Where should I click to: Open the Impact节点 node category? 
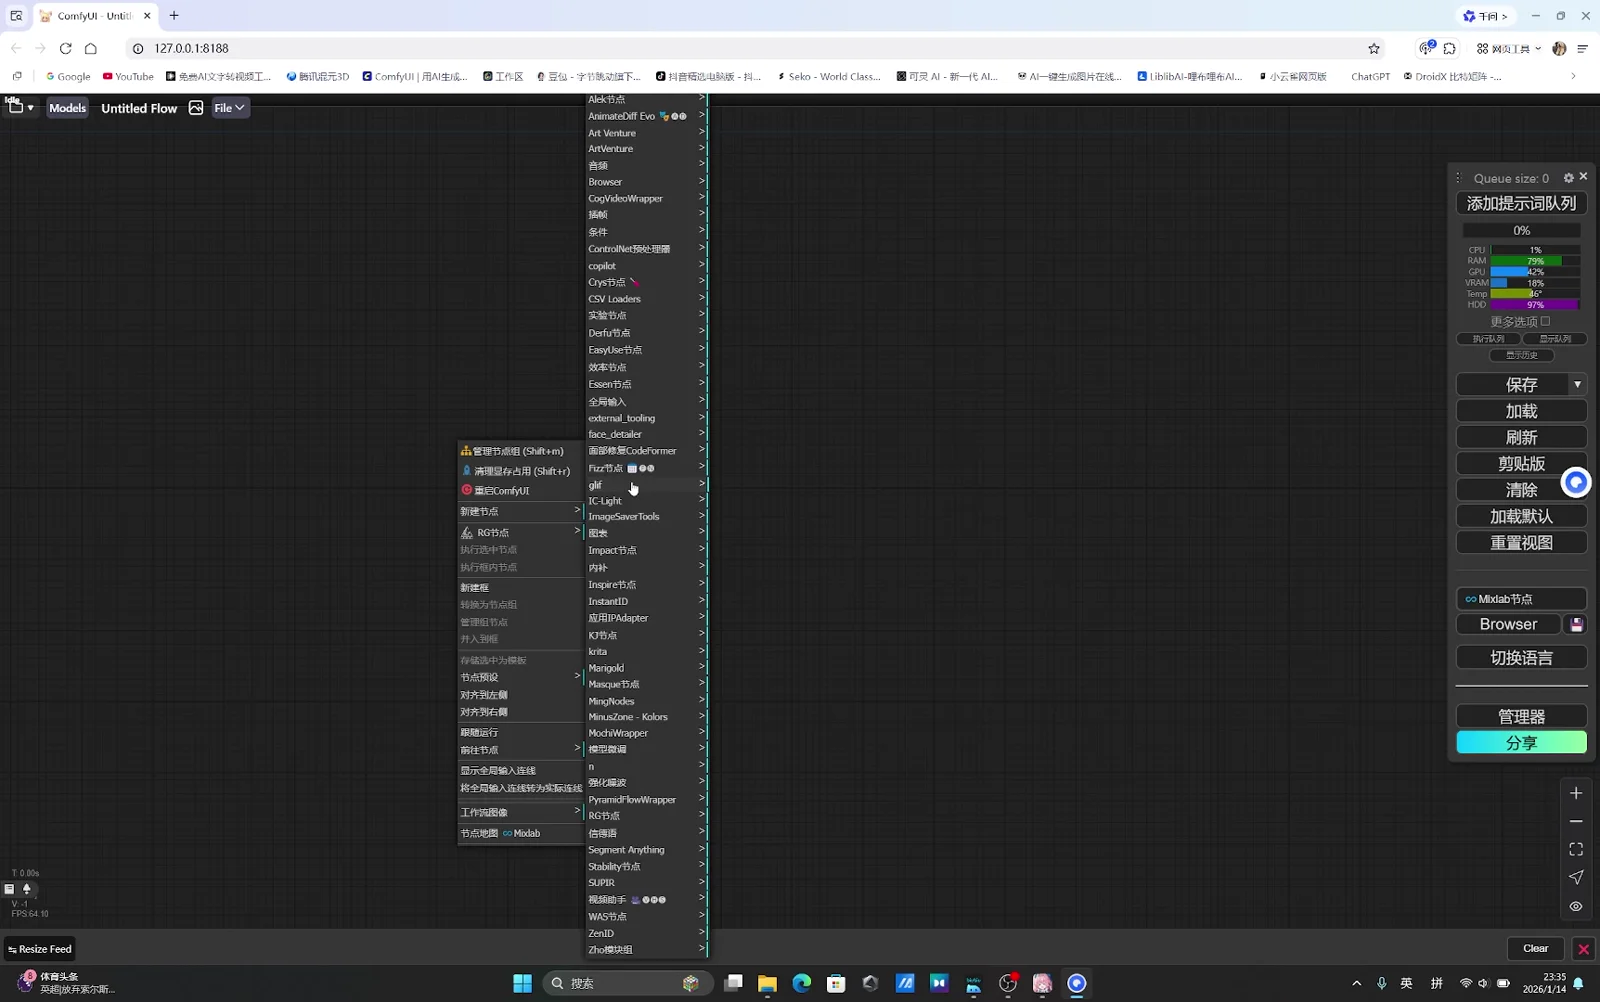(x=646, y=550)
